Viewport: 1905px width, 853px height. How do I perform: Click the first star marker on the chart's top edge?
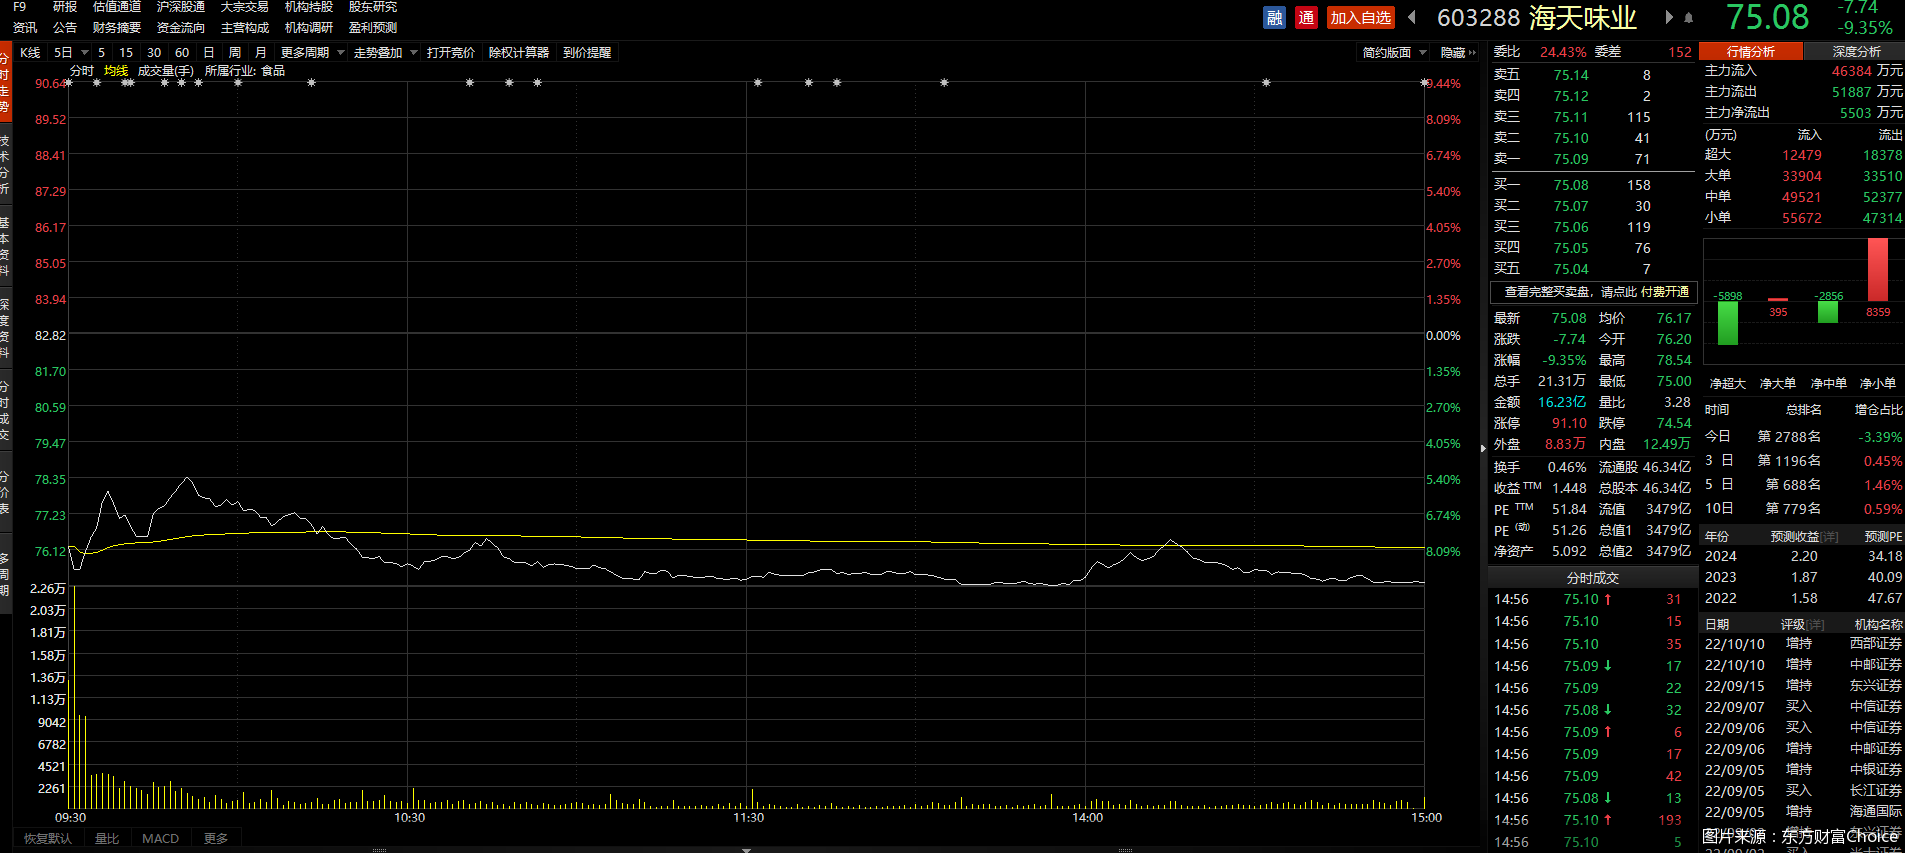[x=68, y=83]
